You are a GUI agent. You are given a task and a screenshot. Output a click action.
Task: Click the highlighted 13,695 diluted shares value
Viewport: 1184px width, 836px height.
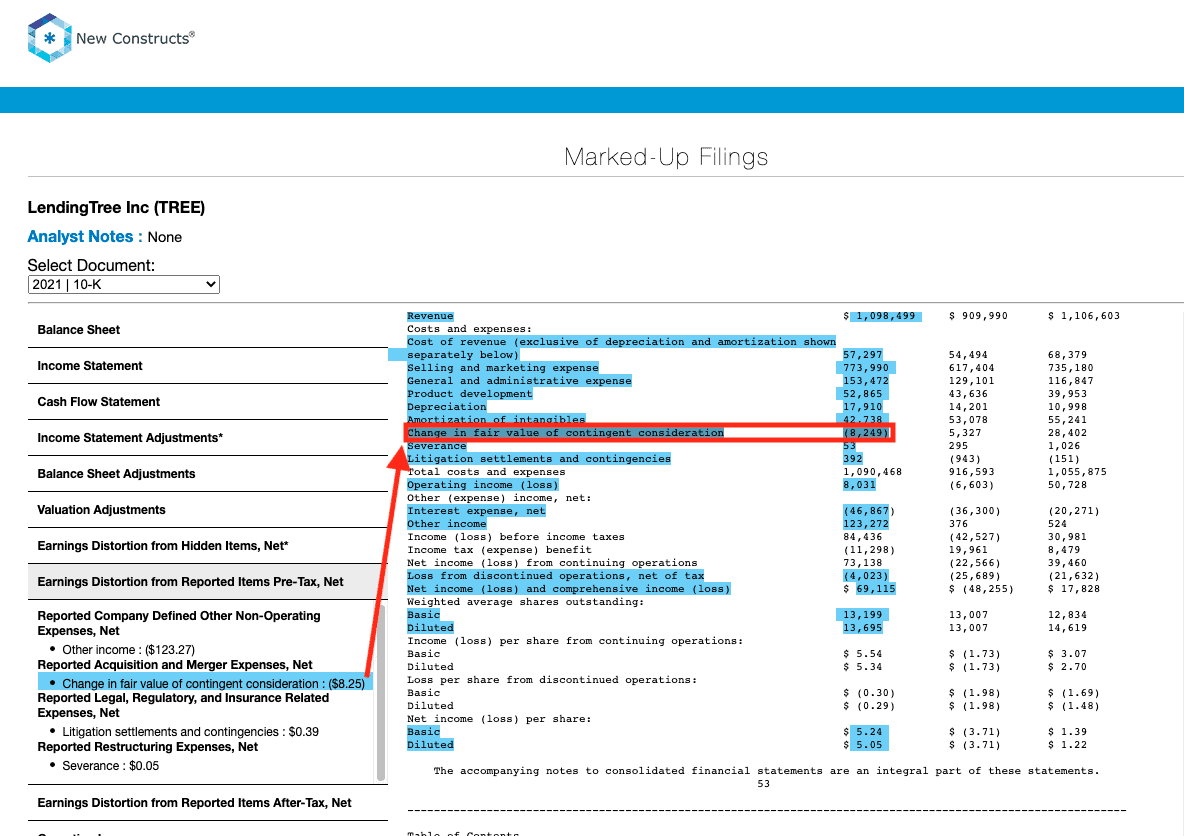coord(862,628)
